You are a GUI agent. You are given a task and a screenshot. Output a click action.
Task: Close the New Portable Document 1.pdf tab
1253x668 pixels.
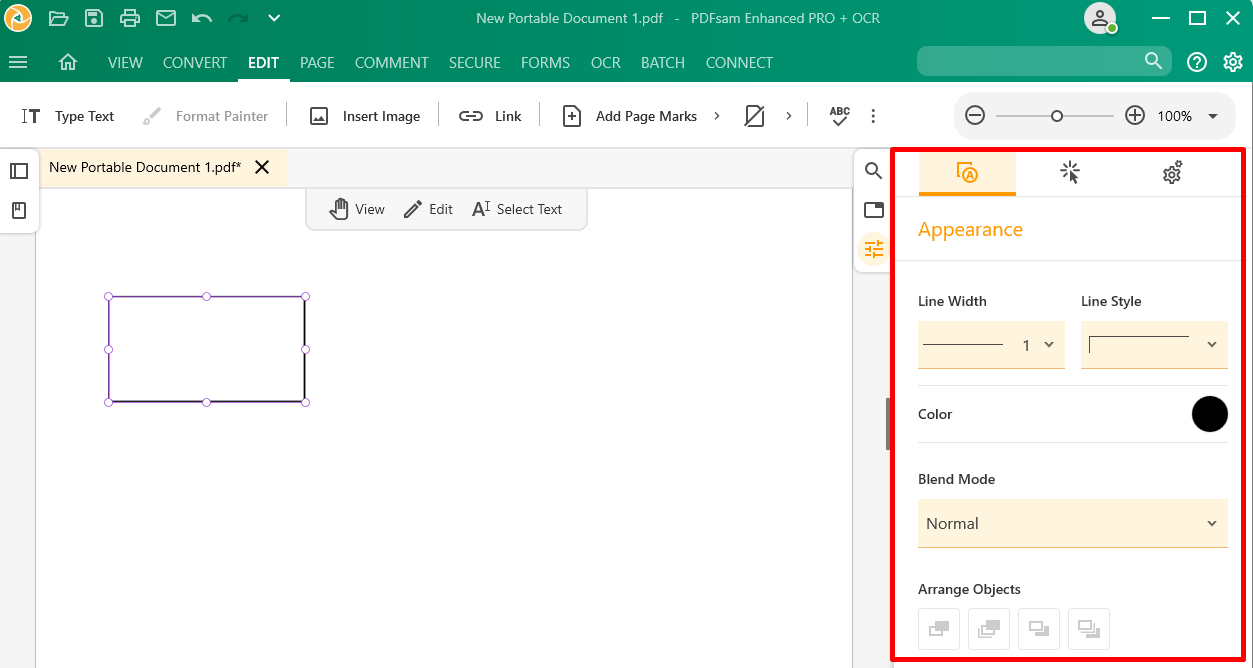coord(262,167)
